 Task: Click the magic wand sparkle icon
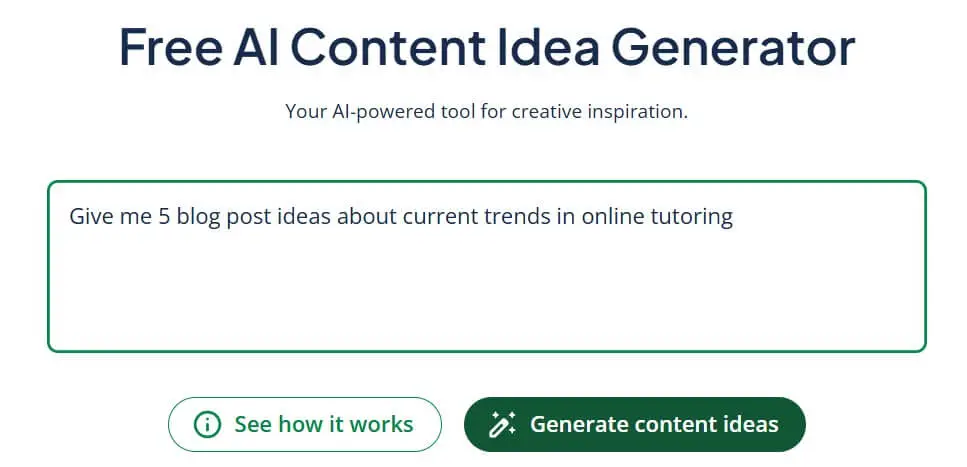502,424
